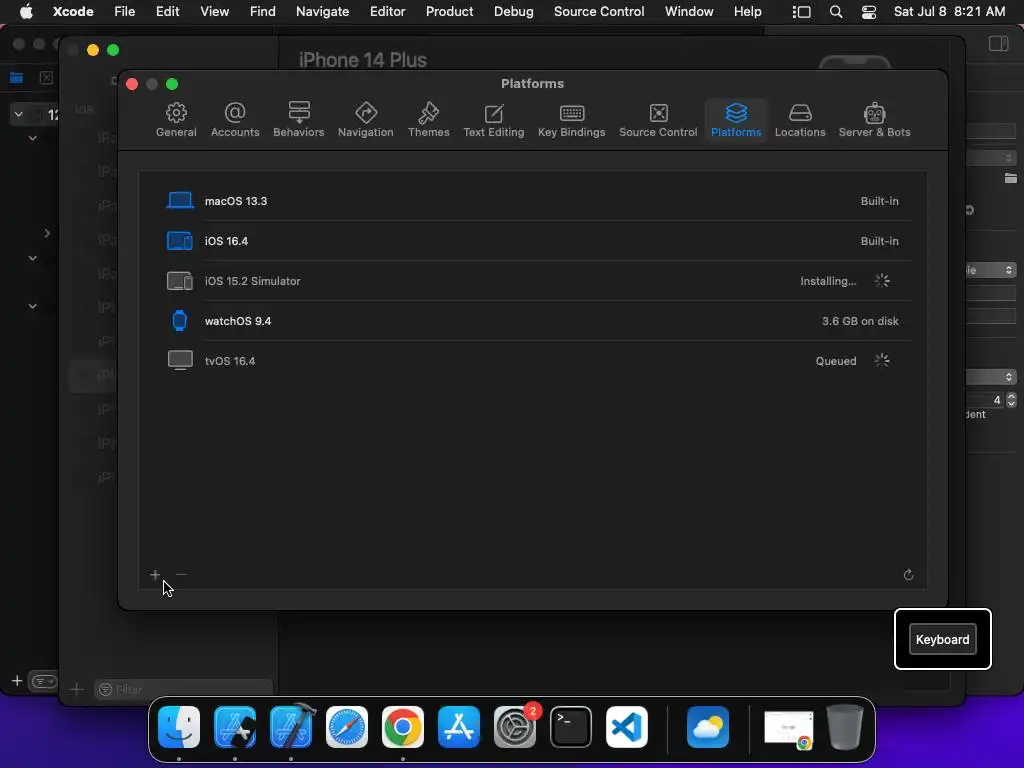Open Google Chrome from the Dock

pos(403,727)
